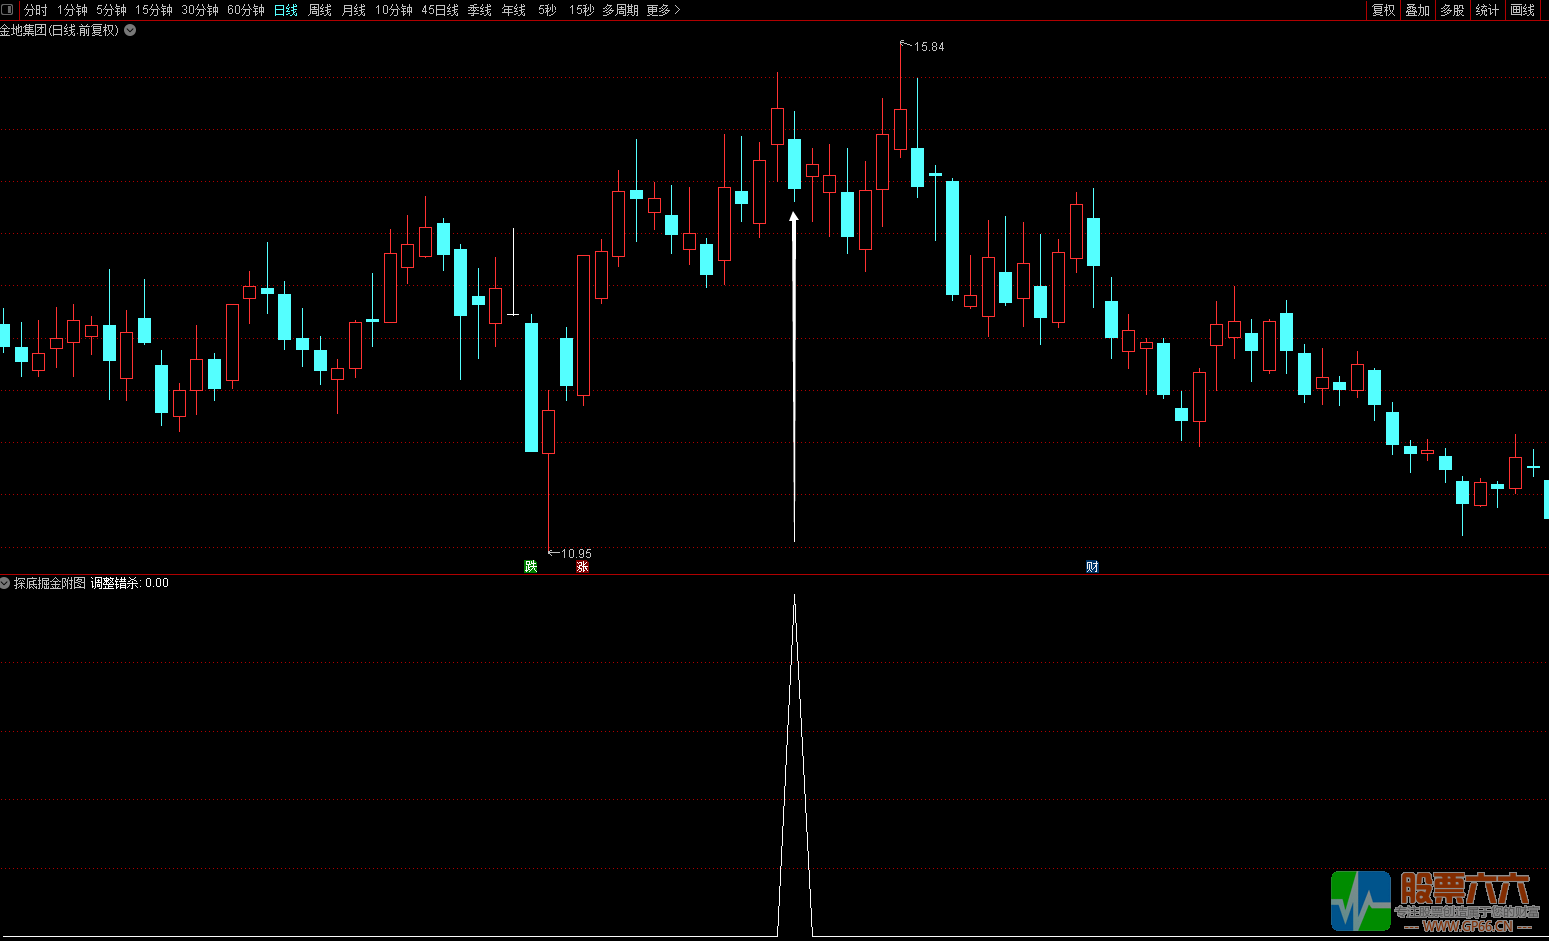Screen dimensions: 1549x941
Task: Expand 更多 period options
Action: 662,10
